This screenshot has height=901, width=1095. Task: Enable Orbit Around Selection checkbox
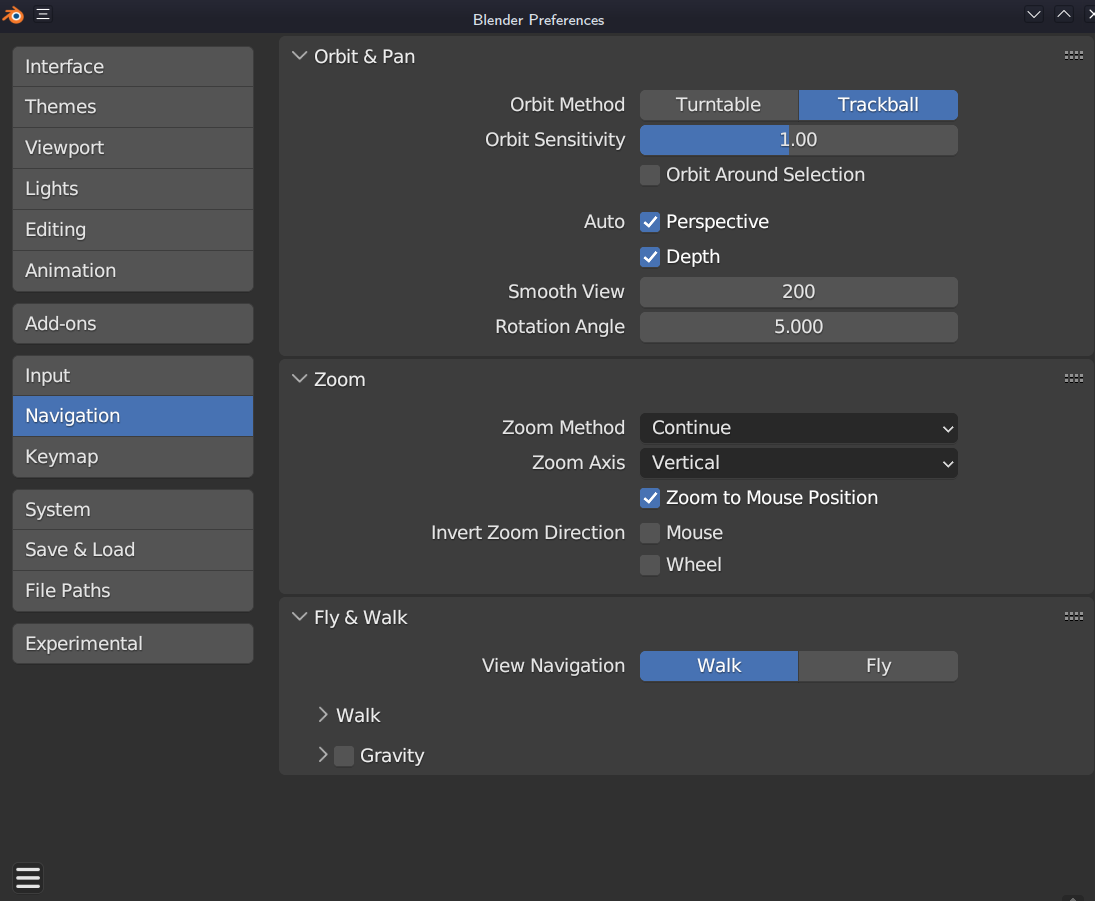click(650, 175)
